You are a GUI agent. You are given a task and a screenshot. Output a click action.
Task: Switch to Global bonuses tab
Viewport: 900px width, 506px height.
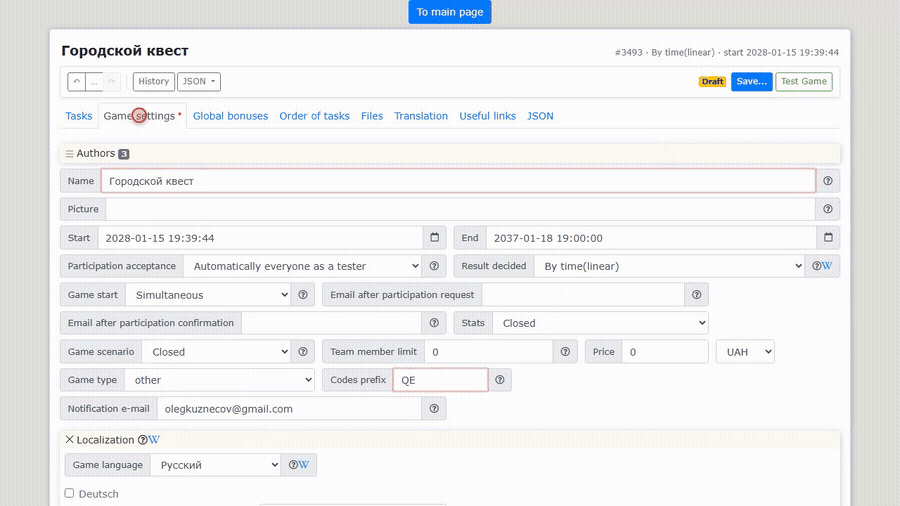tap(230, 116)
